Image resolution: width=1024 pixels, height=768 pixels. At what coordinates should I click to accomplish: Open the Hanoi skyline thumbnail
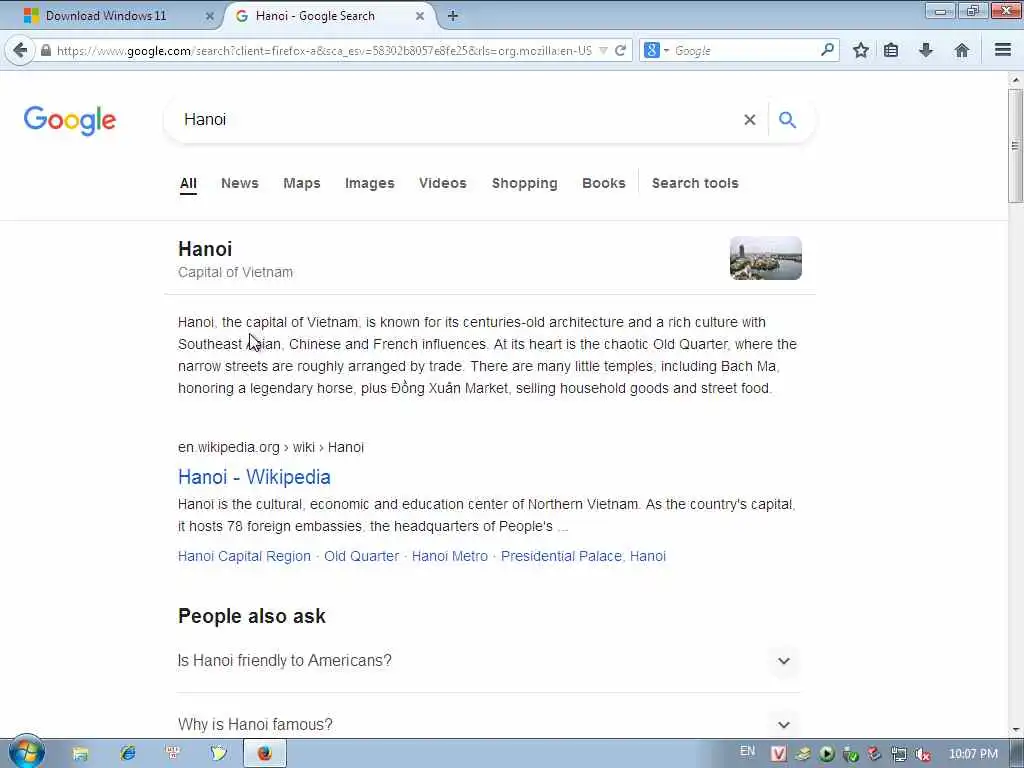[x=765, y=258]
